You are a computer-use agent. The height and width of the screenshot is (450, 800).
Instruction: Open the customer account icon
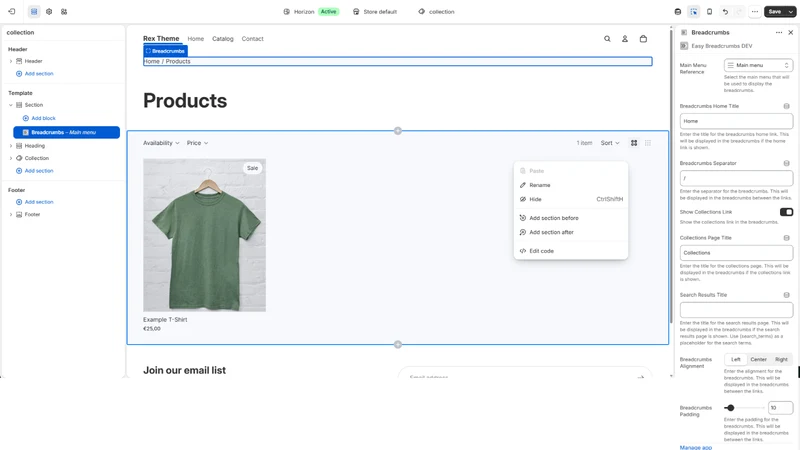coord(624,39)
